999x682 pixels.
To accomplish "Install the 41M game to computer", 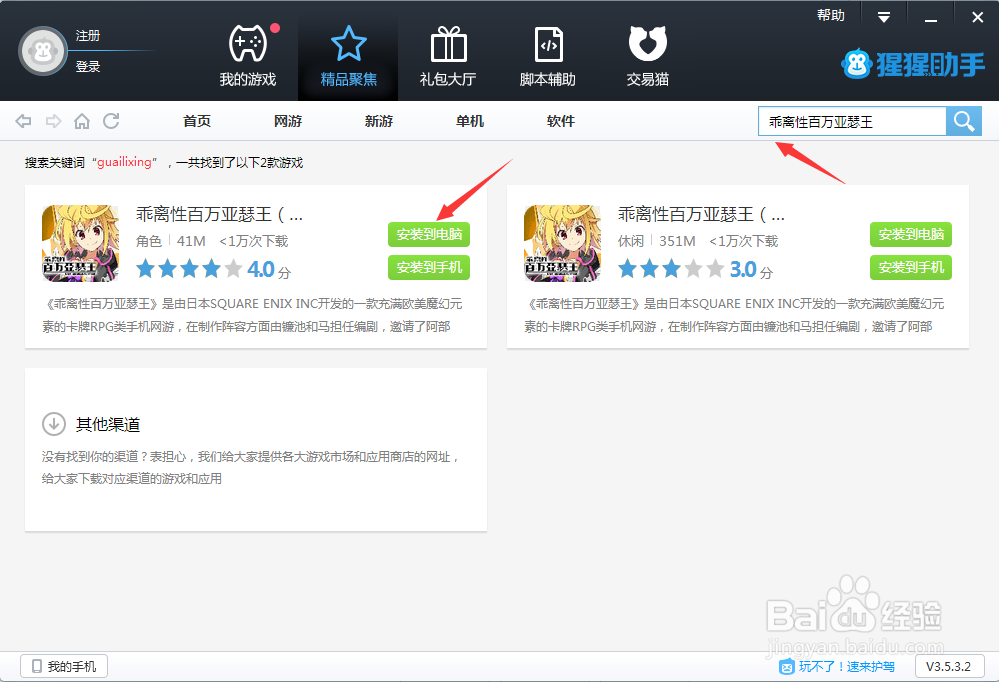I will pyautogui.click(x=429, y=235).
